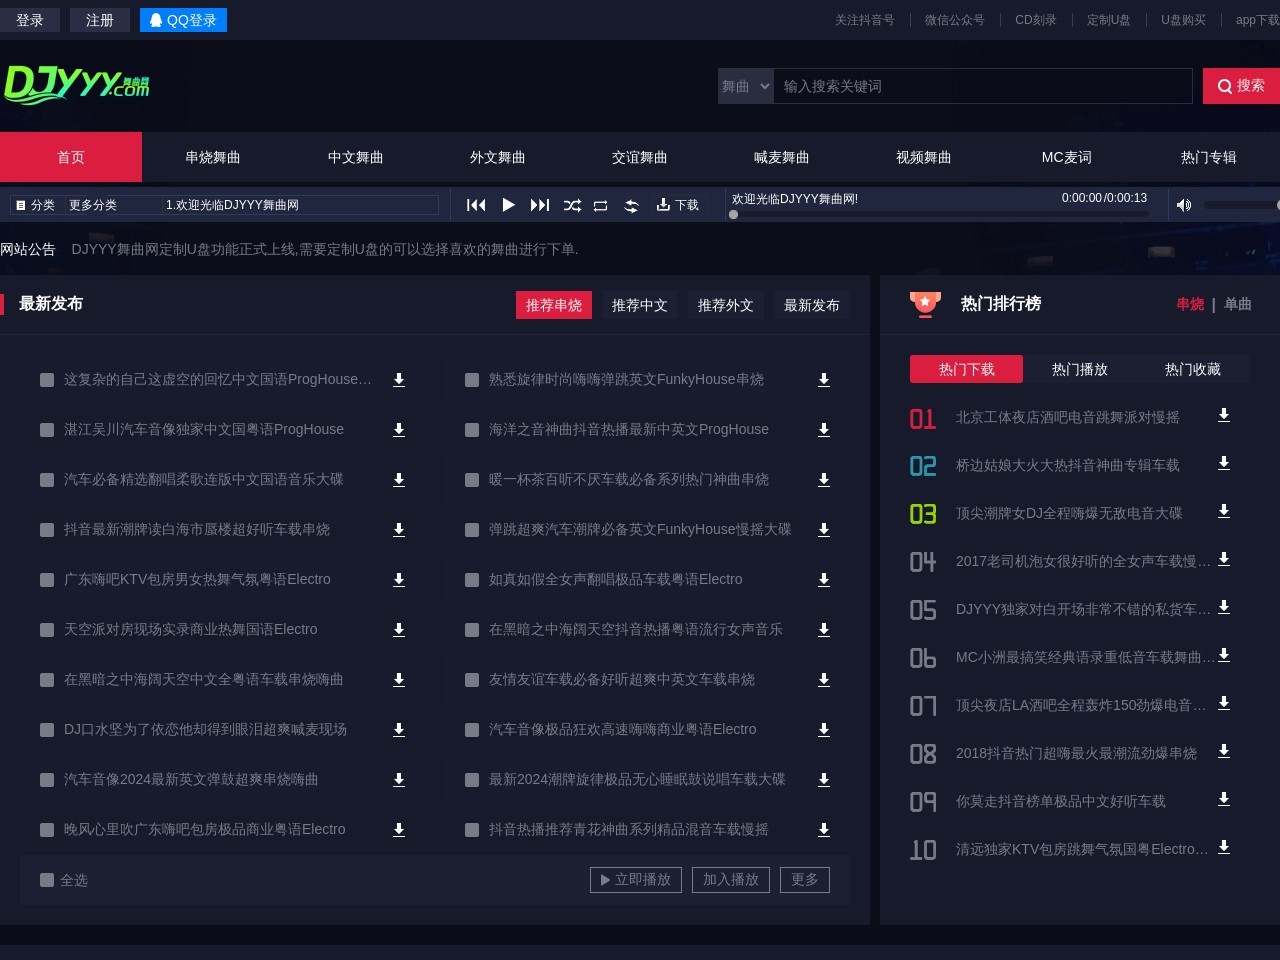Image resolution: width=1280 pixels, height=960 pixels.
Task: Download rank 10 清远独家KTV包房 track
Action: coord(1224,847)
